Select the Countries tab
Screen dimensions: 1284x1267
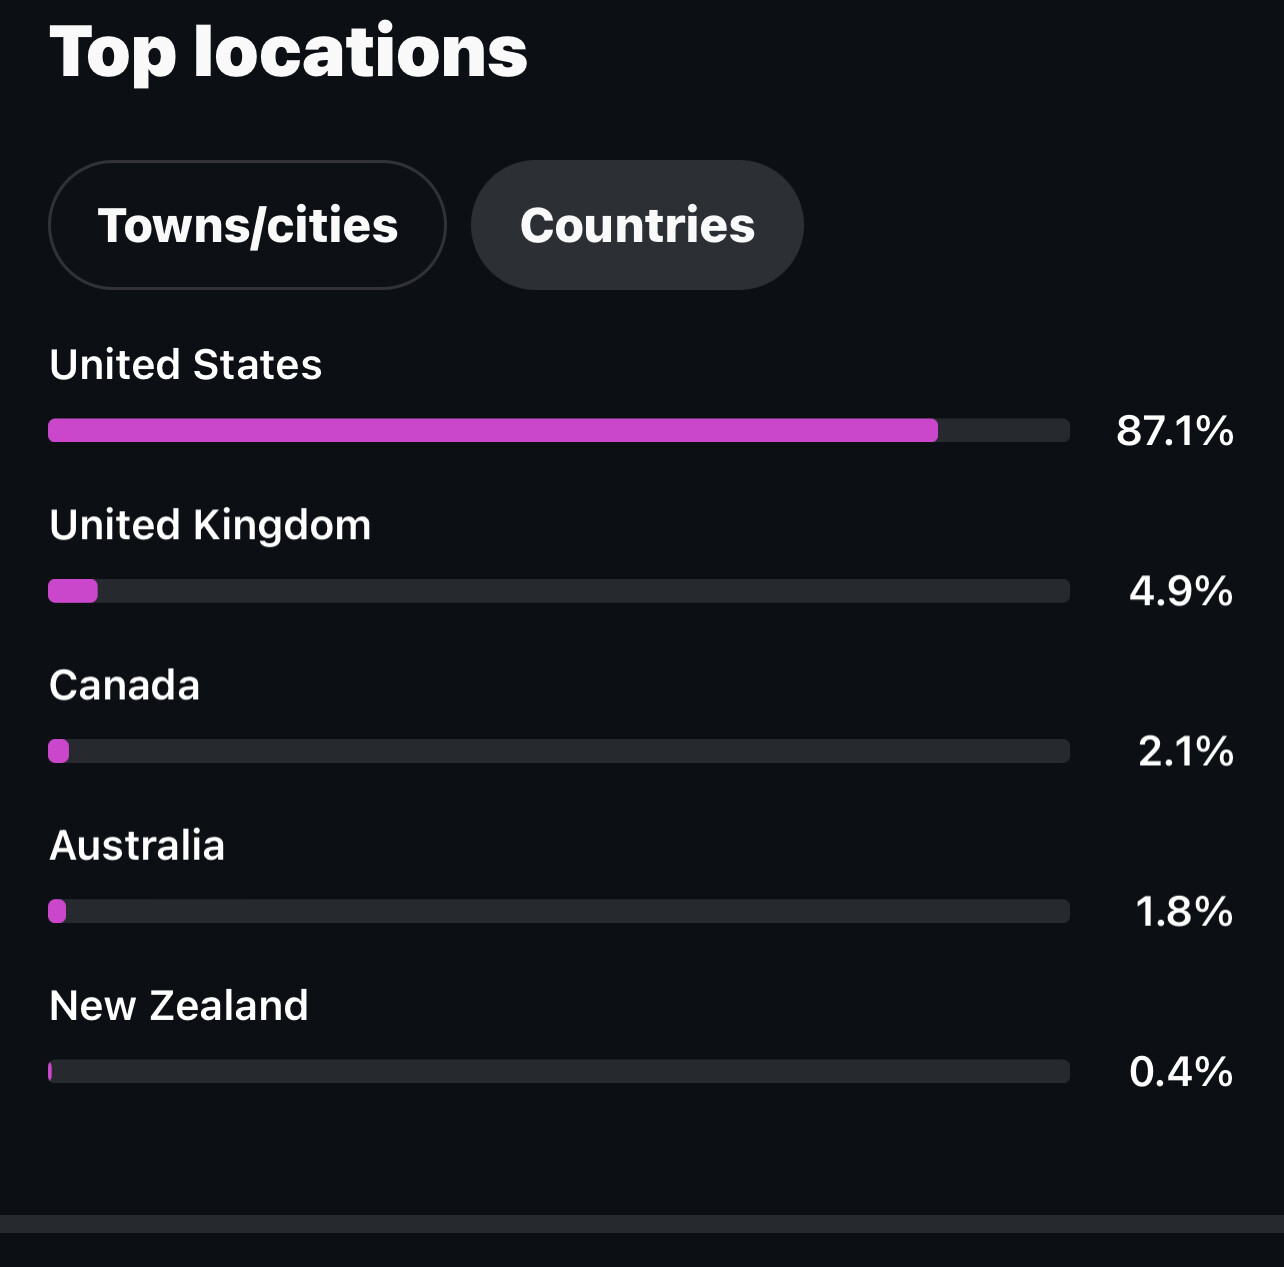(637, 225)
